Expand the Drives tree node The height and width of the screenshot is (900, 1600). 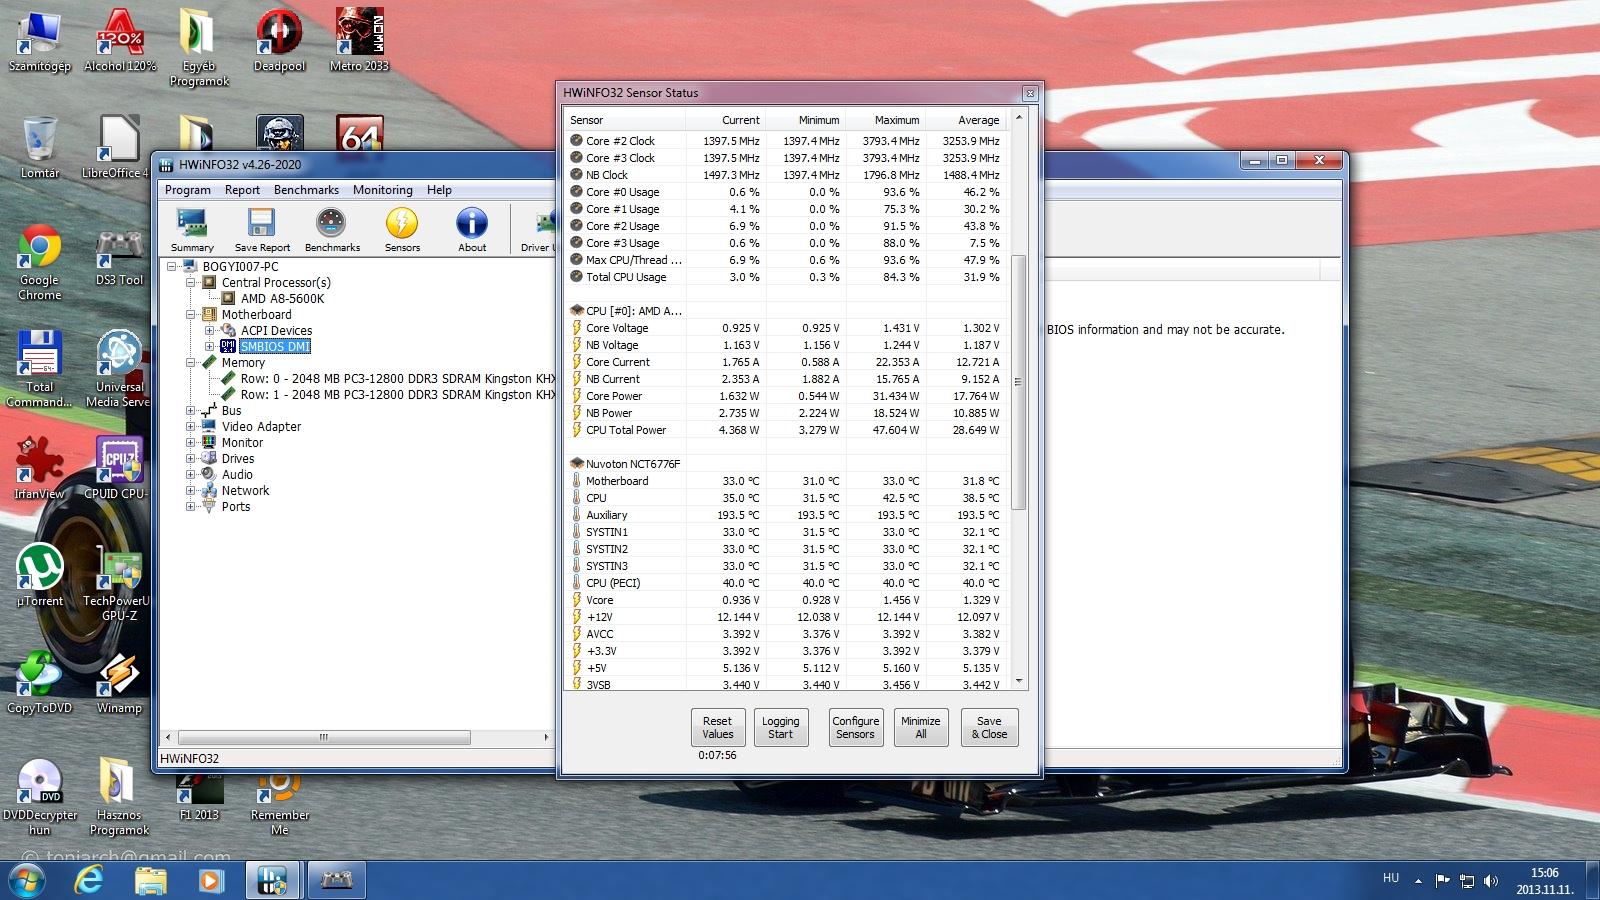coord(190,459)
